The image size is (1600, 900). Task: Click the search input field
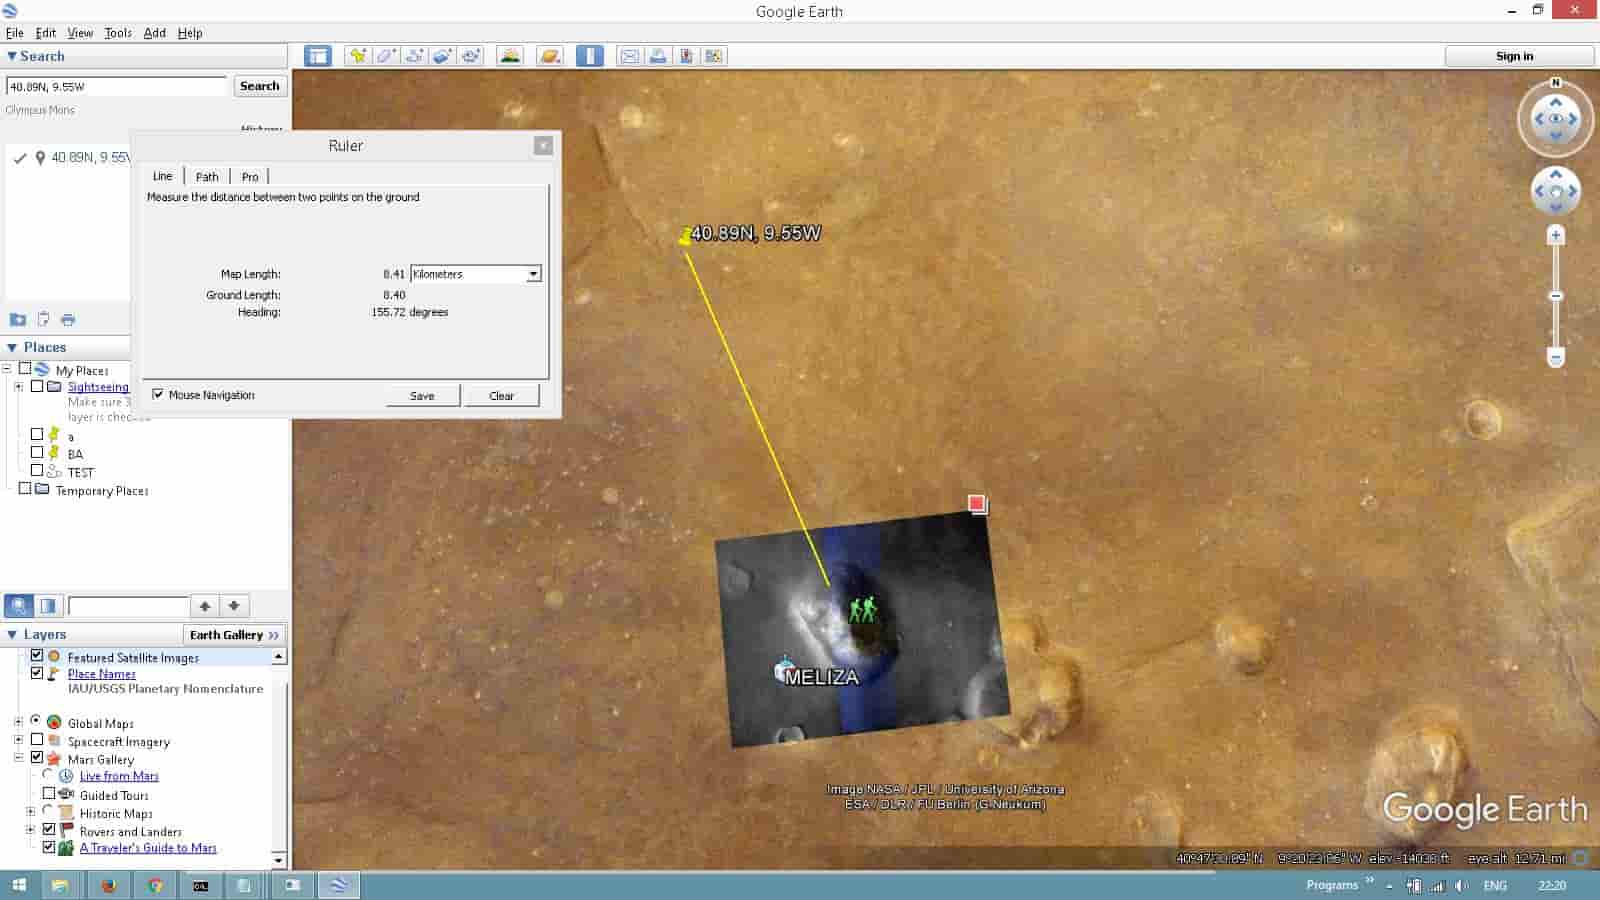117,87
